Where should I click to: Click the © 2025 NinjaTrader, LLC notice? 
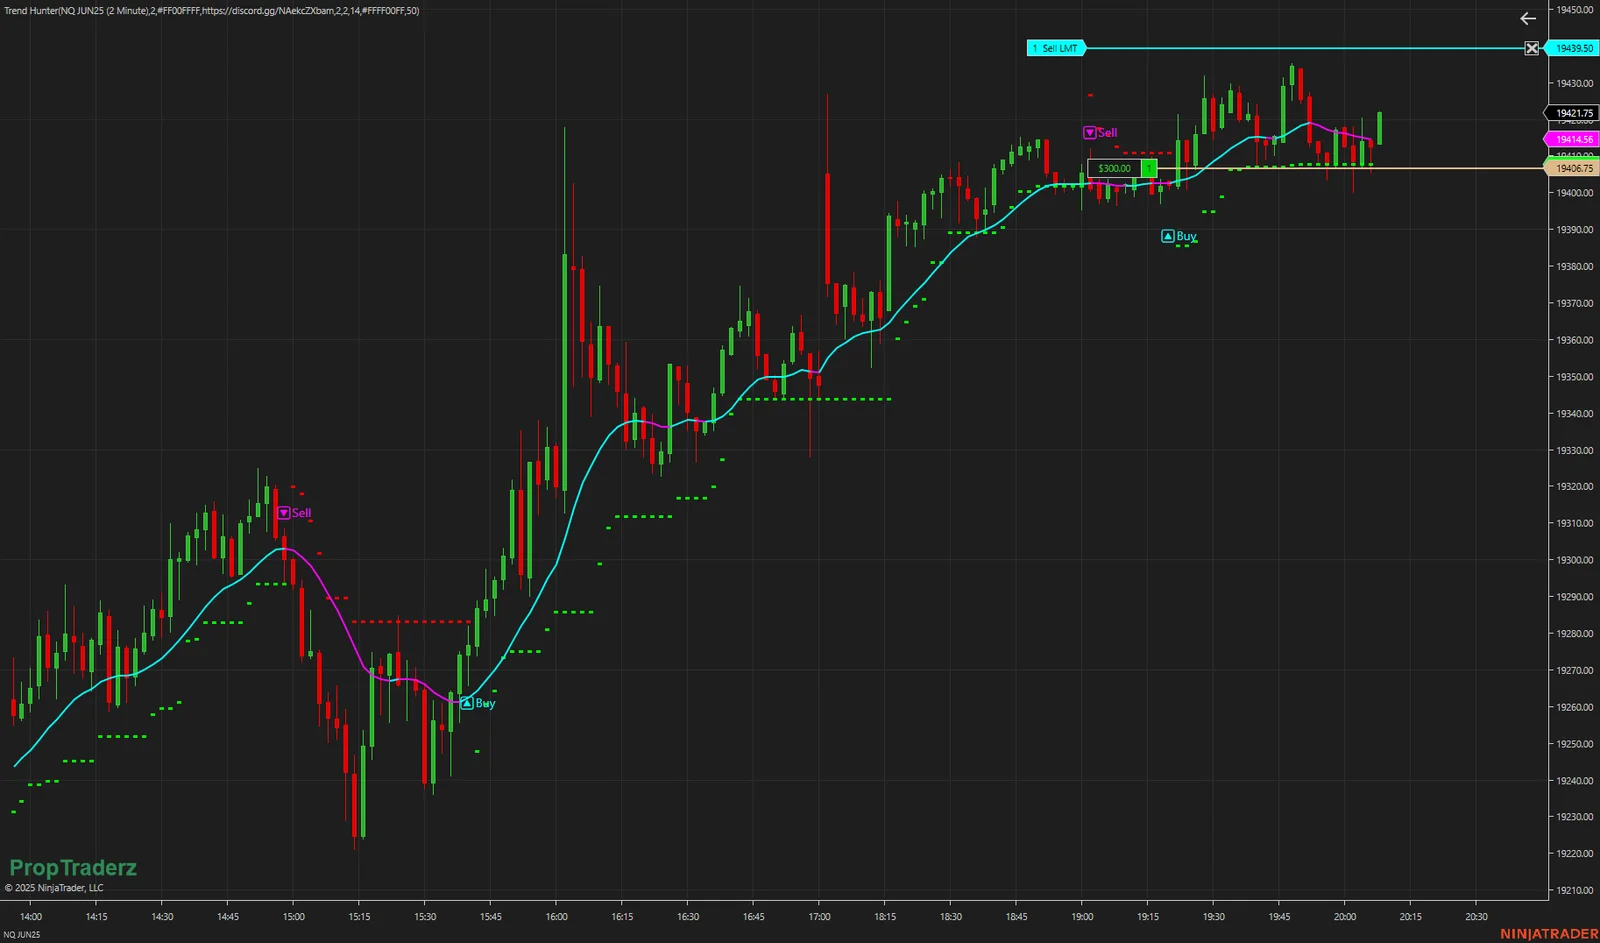click(x=55, y=886)
